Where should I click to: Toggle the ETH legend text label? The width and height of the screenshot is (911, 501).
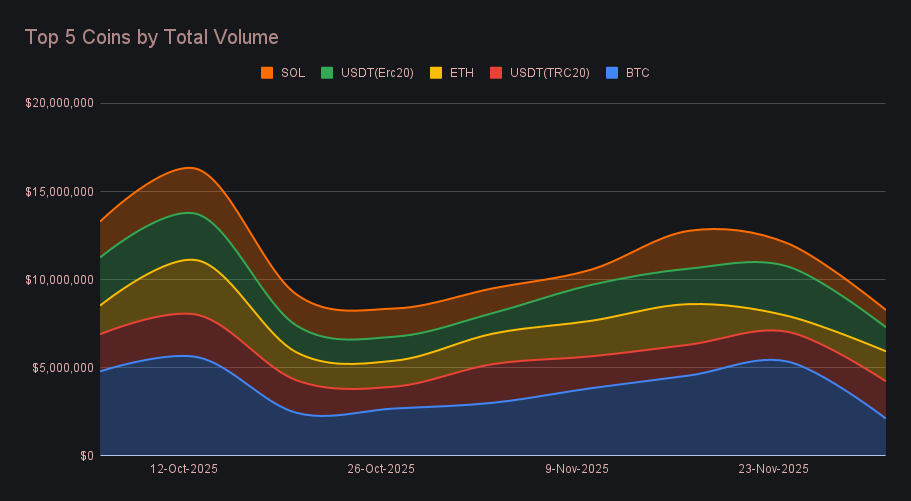pyautogui.click(x=461, y=73)
